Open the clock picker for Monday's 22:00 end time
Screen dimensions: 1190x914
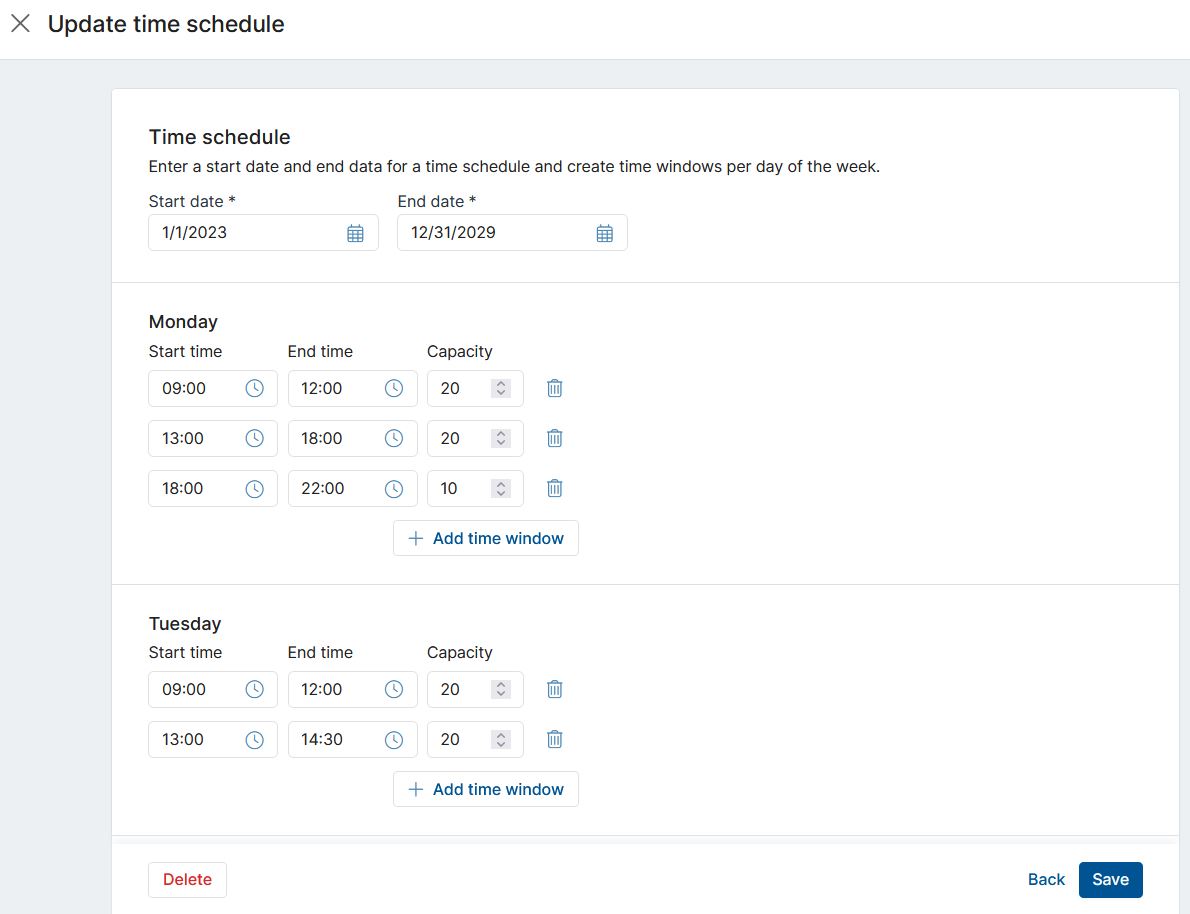pos(395,488)
